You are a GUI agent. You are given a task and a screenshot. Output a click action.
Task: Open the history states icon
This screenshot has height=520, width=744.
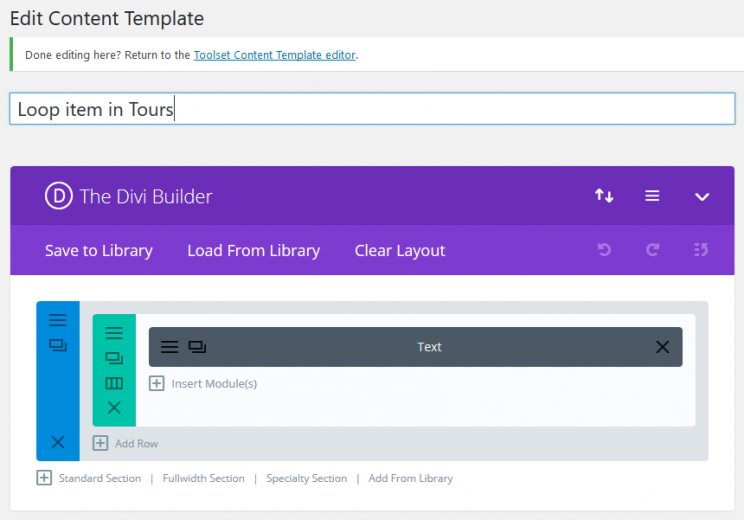coord(701,250)
